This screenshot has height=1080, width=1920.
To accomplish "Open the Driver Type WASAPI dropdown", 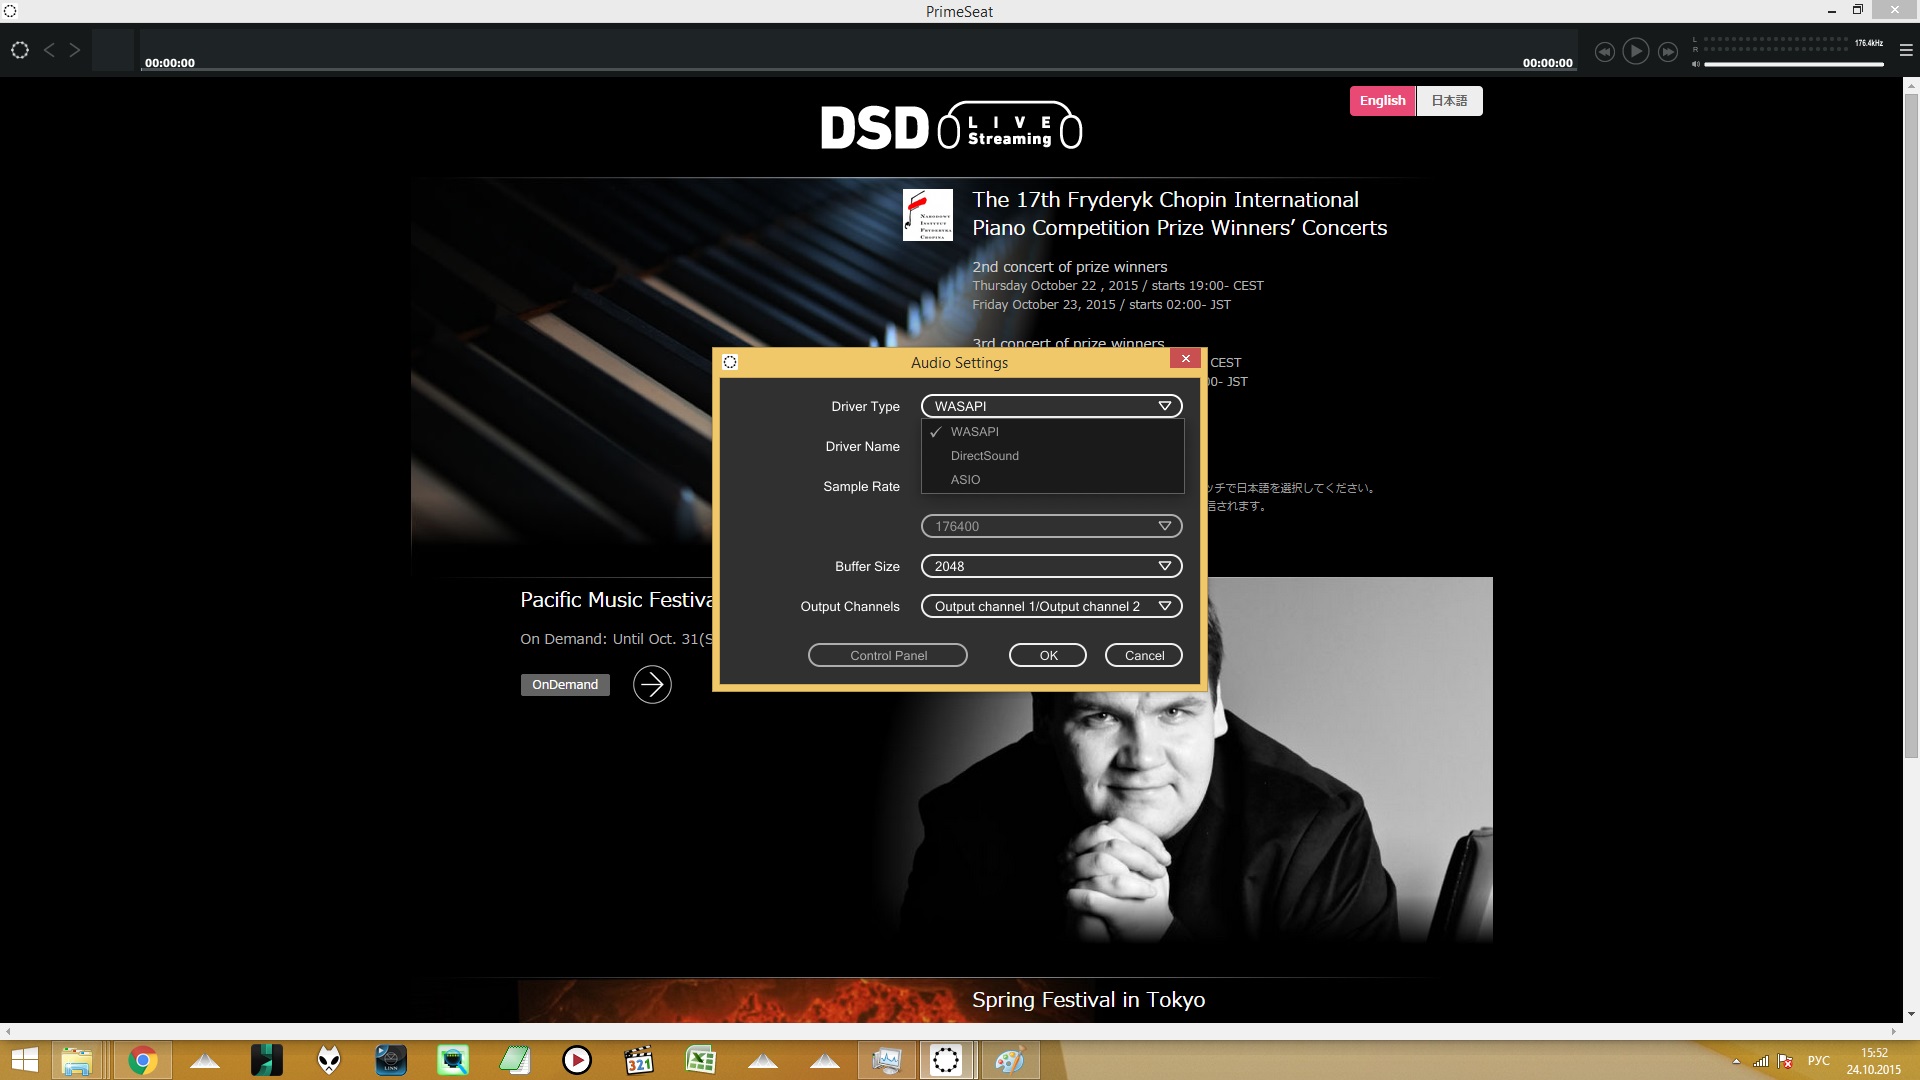I will pyautogui.click(x=1051, y=406).
